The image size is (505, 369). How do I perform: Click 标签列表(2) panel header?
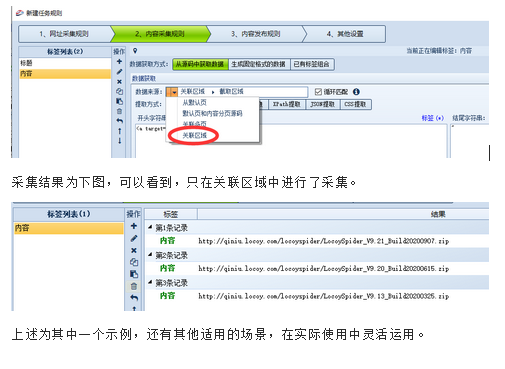65,52
